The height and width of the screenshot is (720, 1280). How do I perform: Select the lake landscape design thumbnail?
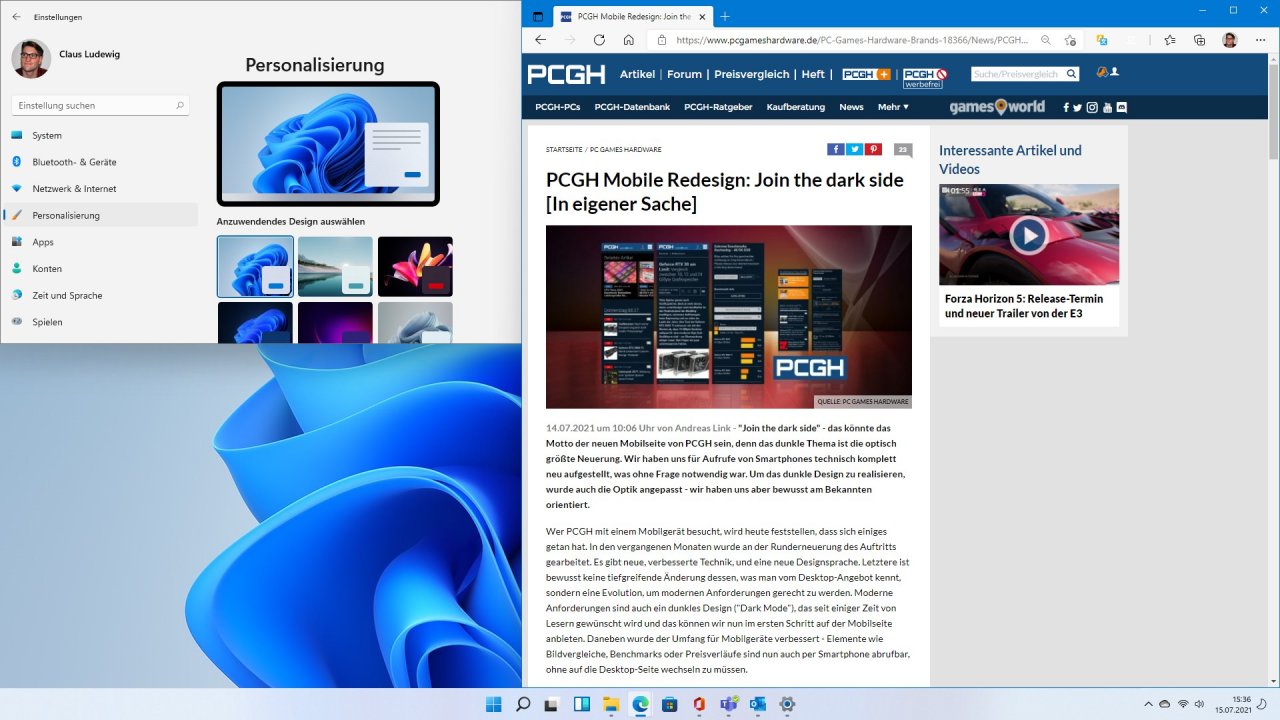coord(335,267)
